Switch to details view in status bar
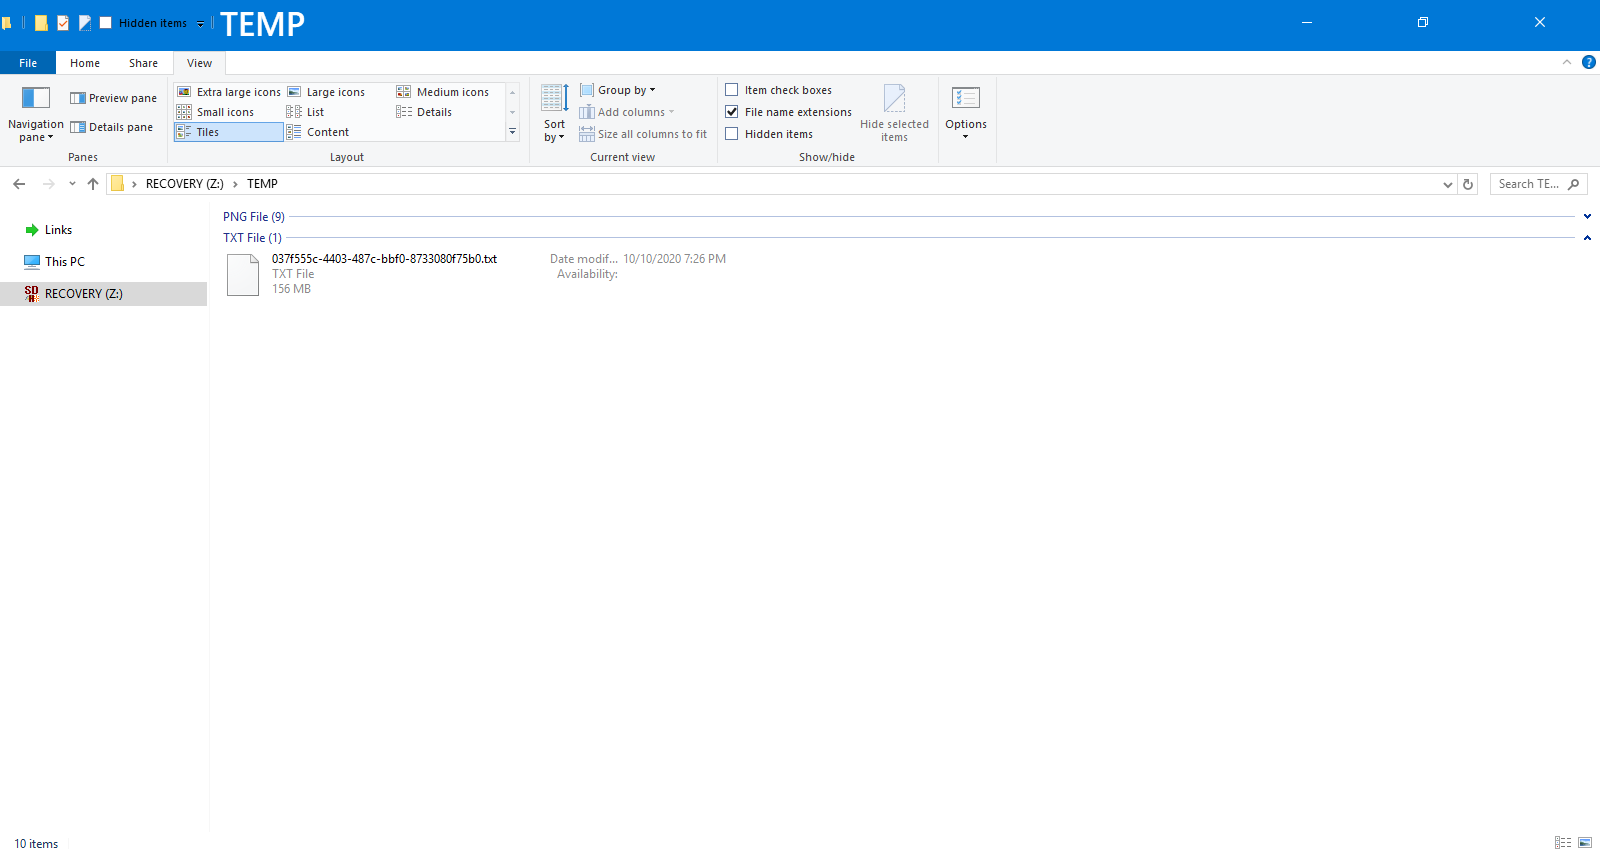 1563,843
